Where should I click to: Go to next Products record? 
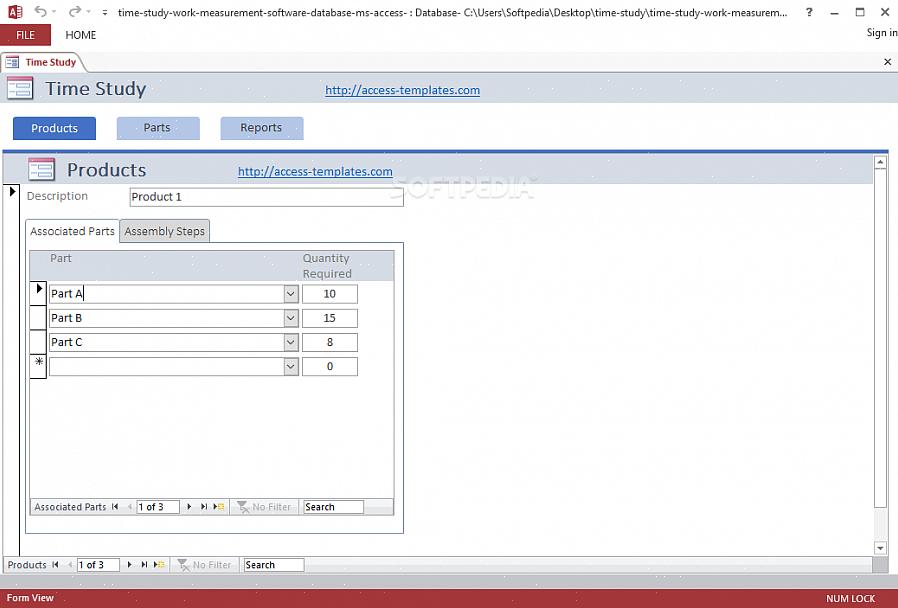point(129,564)
